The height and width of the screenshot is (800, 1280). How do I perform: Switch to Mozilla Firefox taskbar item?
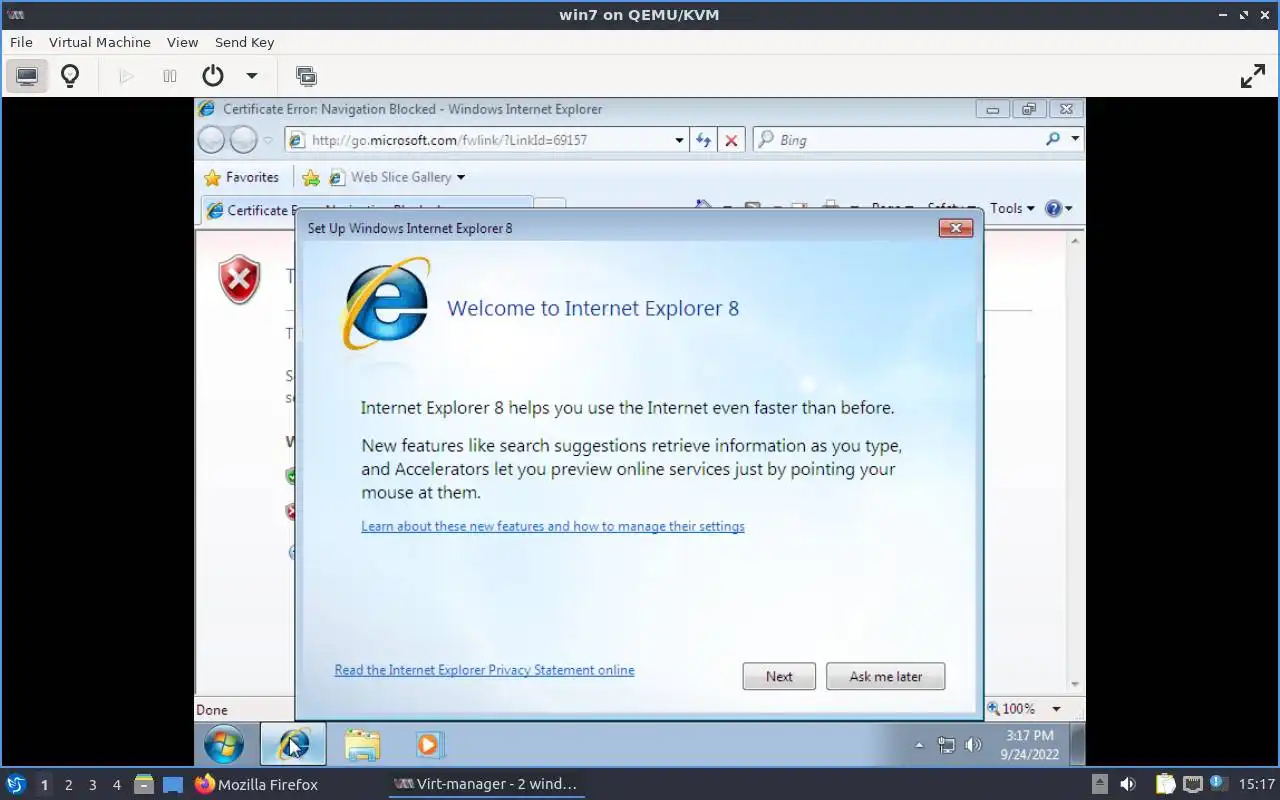(x=257, y=784)
